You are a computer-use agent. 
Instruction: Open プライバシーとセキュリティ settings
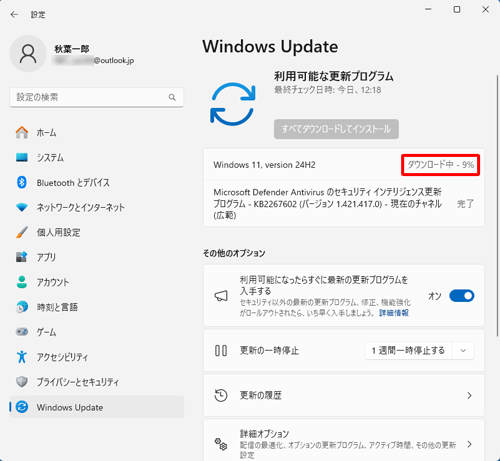point(97,382)
